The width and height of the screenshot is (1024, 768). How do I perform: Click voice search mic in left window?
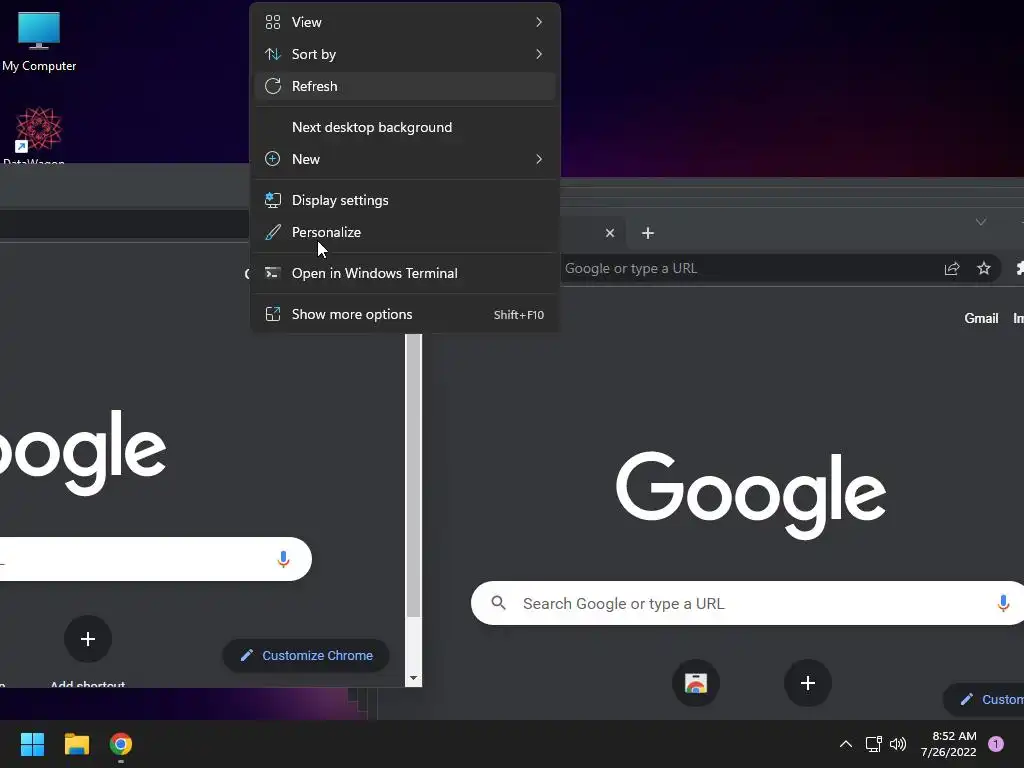283,559
